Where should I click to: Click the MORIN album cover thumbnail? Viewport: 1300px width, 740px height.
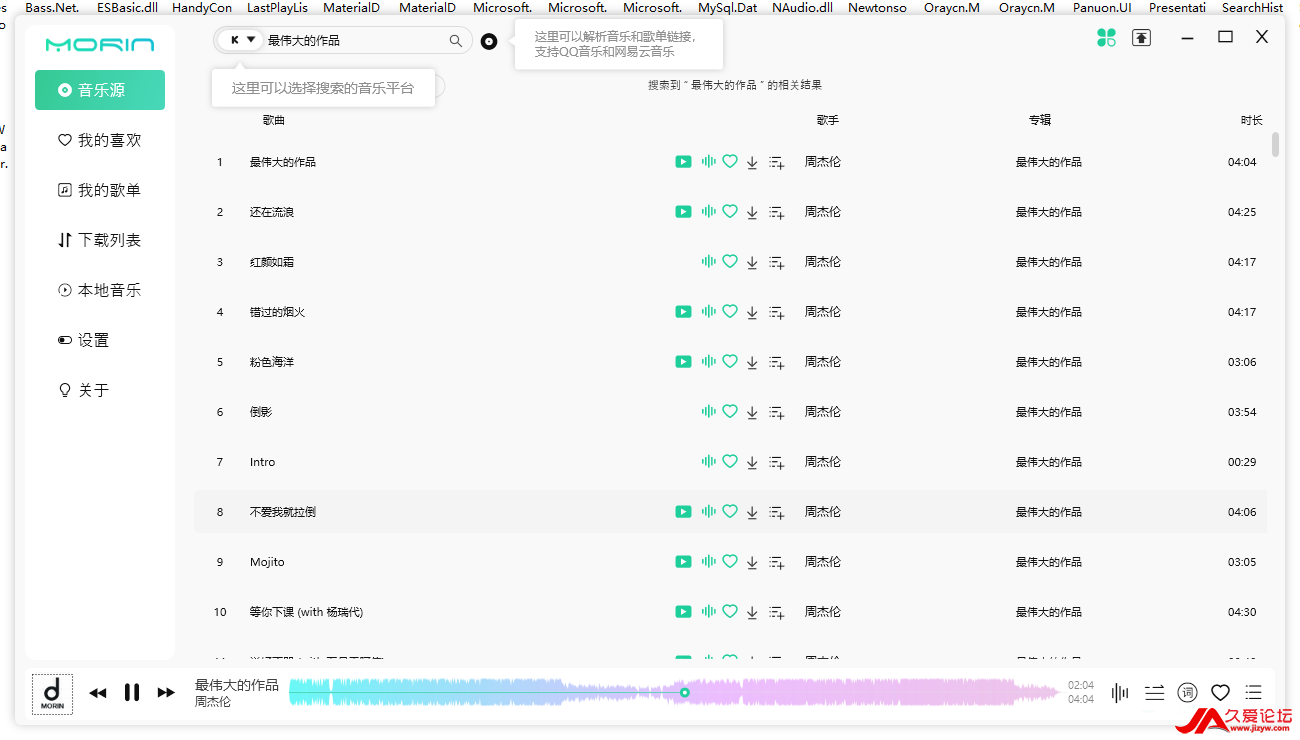pos(53,693)
